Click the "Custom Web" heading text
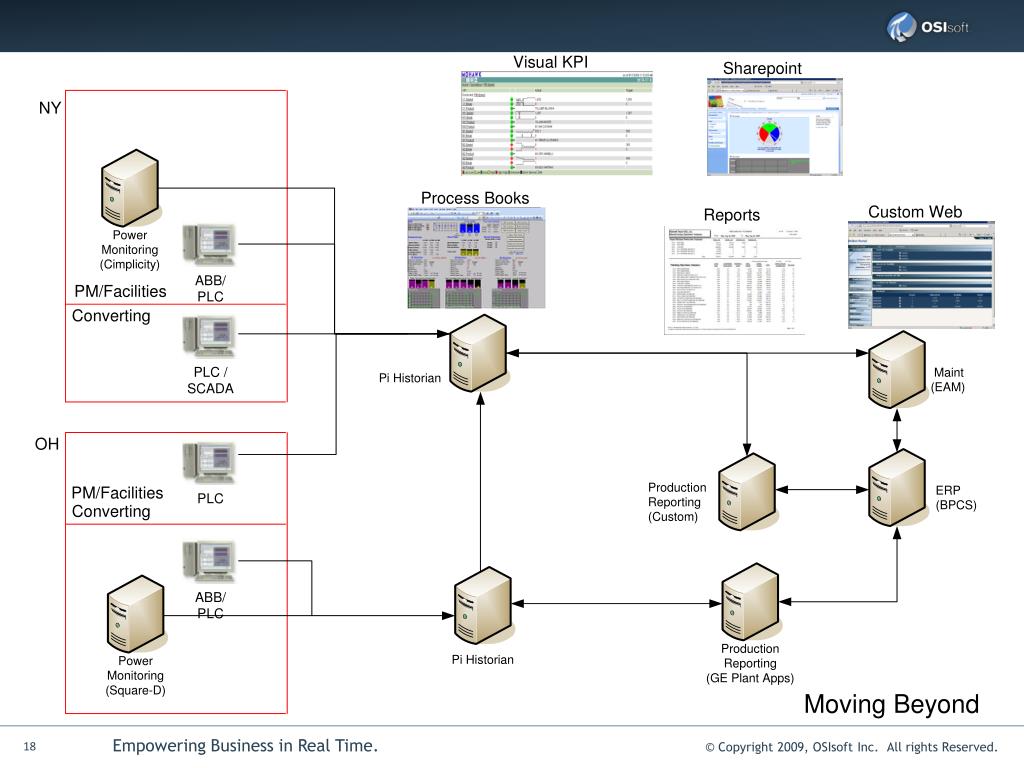Image resolution: width=1024 pixels, height=768 pixels. click(915, 212)
